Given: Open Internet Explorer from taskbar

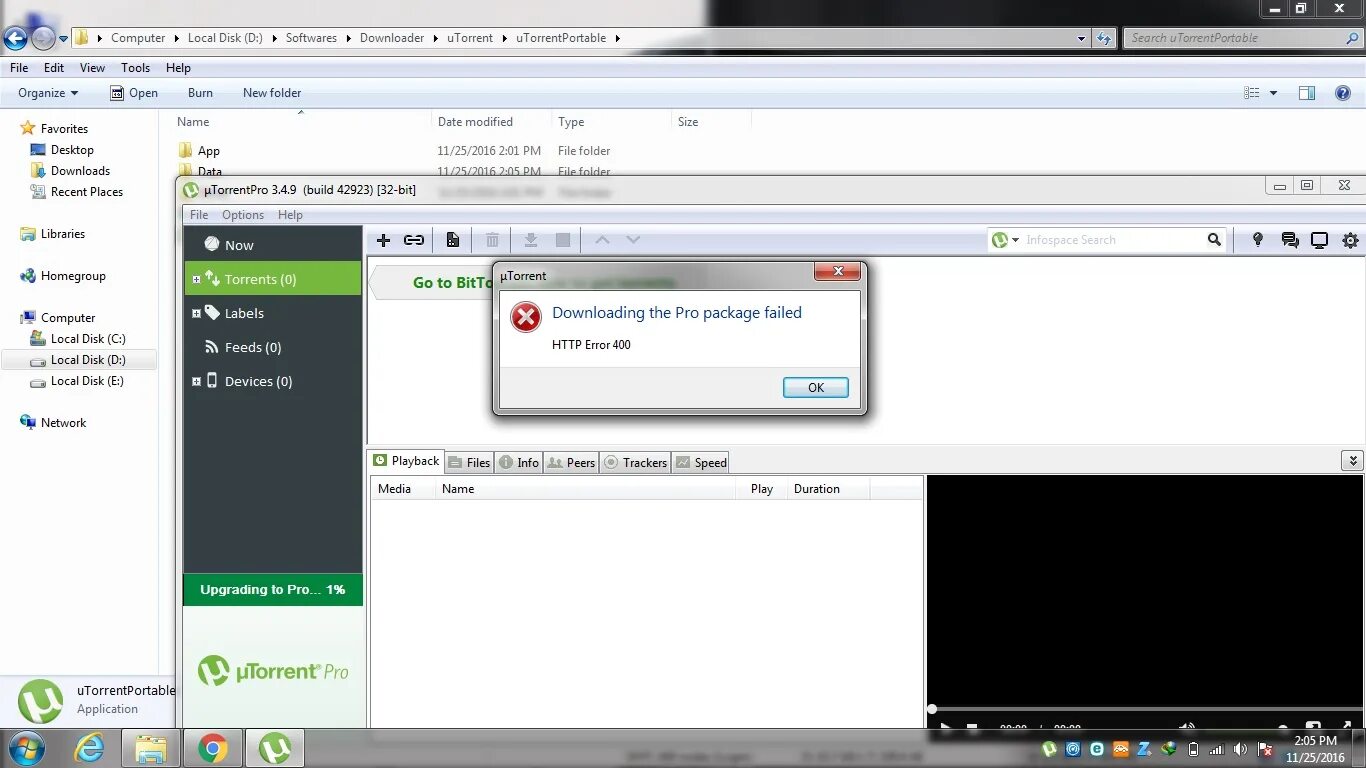Looking at the screenshot, I should click(90, 748).
